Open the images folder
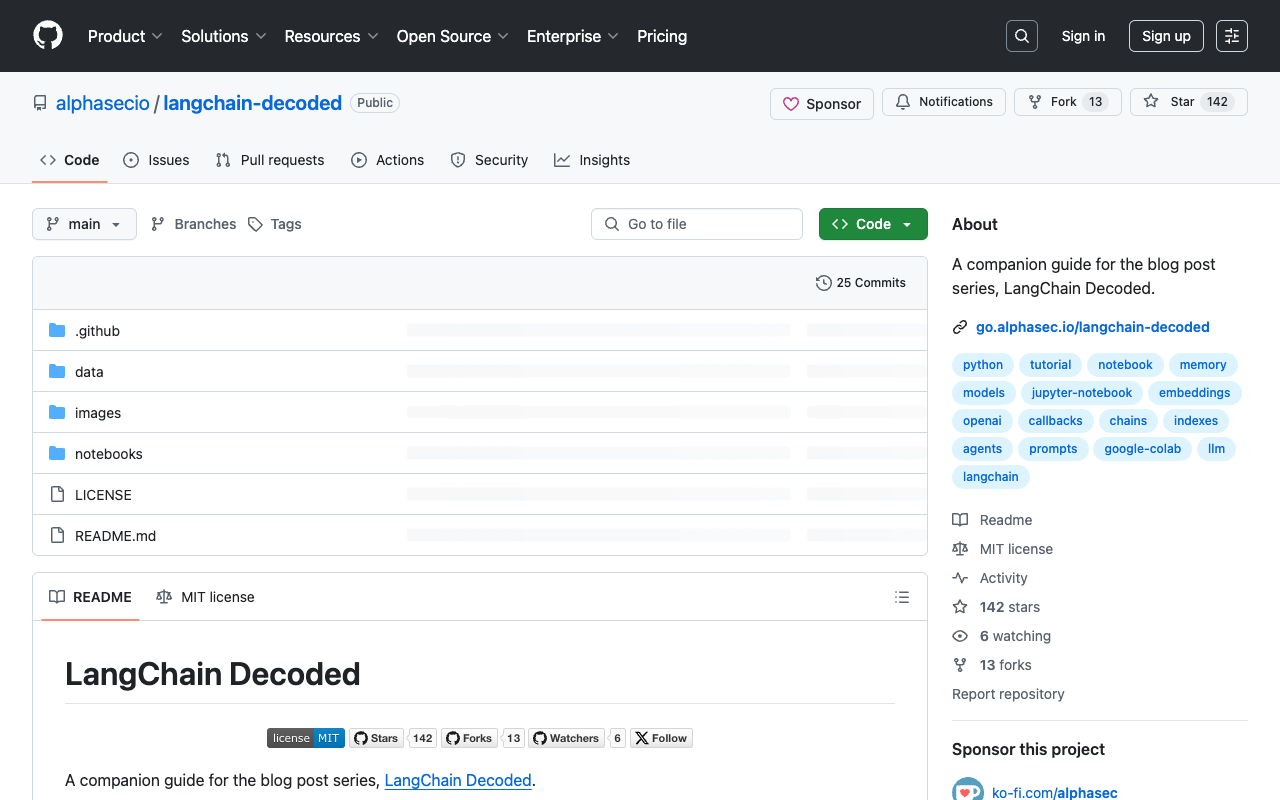The width and height of the screenshot is (1280, 800). tap(98, 413)
